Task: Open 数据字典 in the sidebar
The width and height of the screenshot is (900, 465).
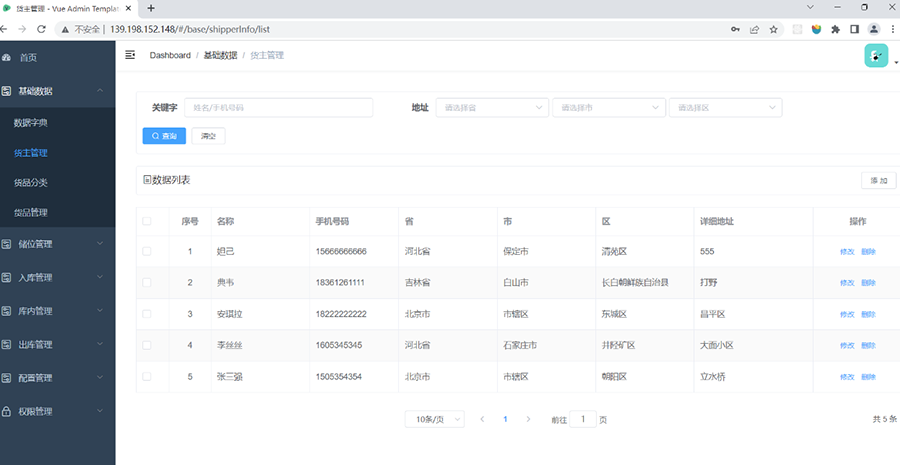Action: [30, 123]
